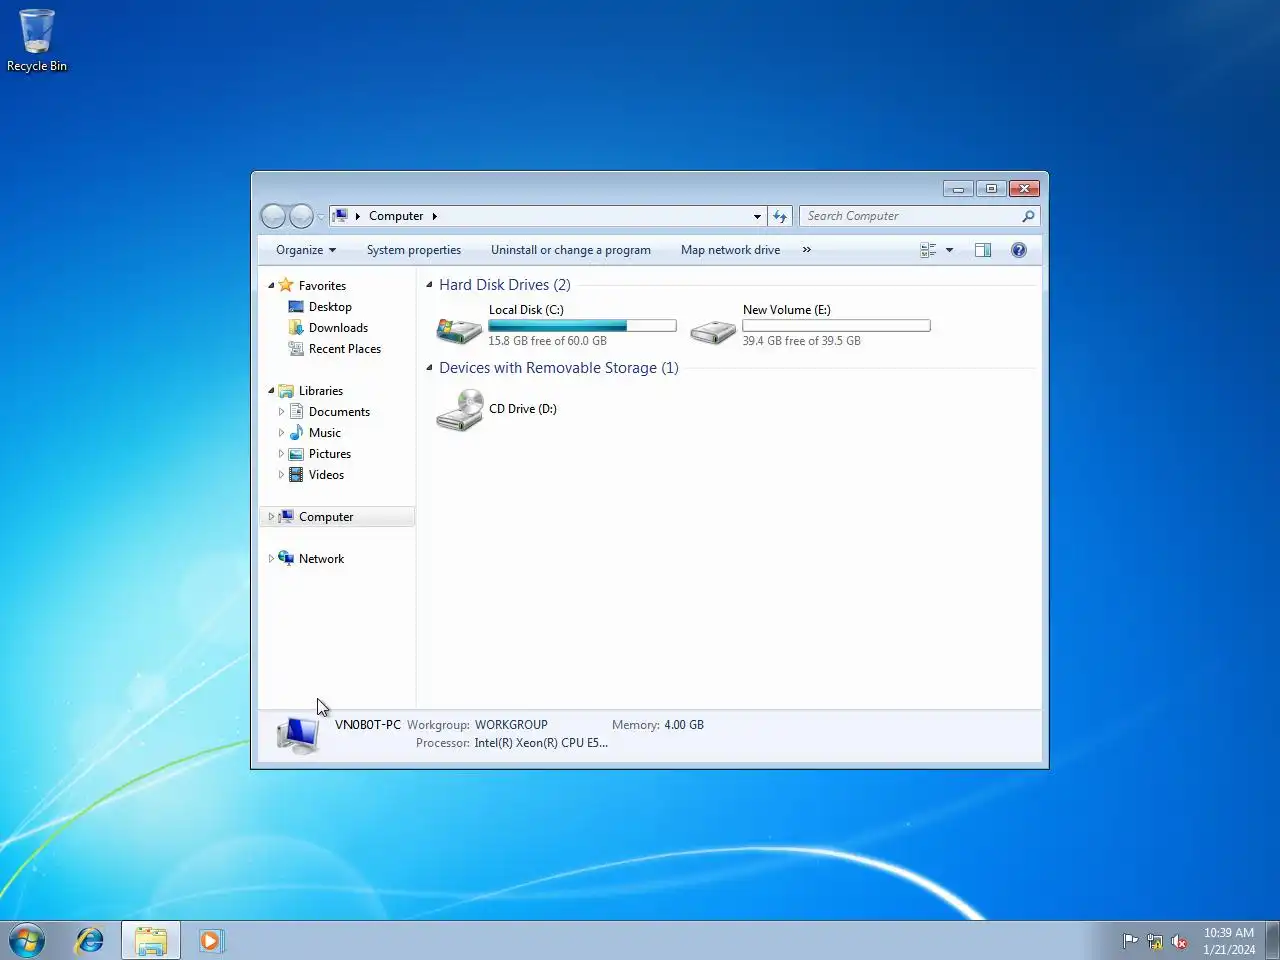Expand the Computer tree node

(x=271, y=517)
